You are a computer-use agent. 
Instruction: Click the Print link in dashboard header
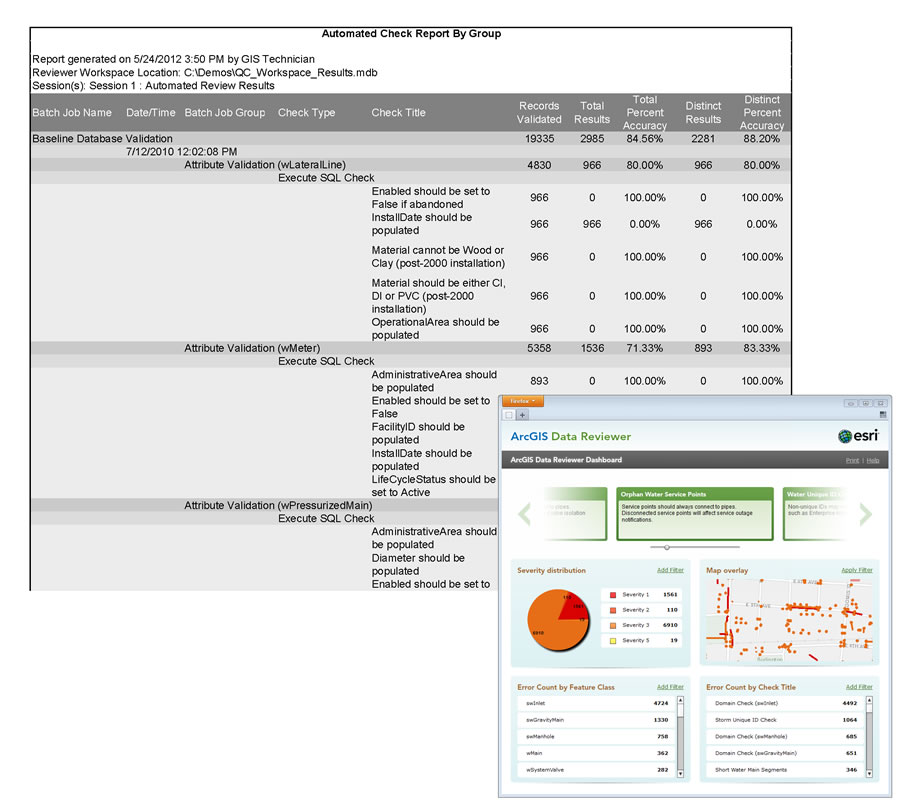coord(852,460)
